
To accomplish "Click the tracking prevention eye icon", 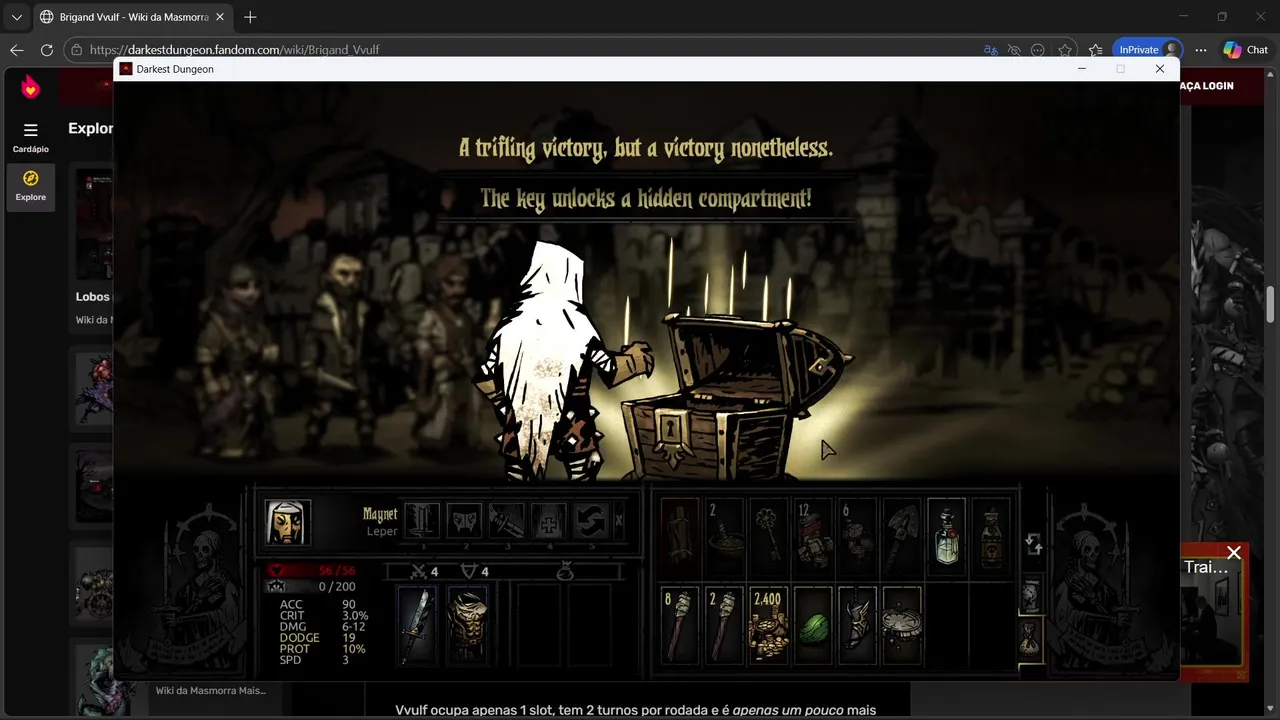I will click(x=1014, y=50).
